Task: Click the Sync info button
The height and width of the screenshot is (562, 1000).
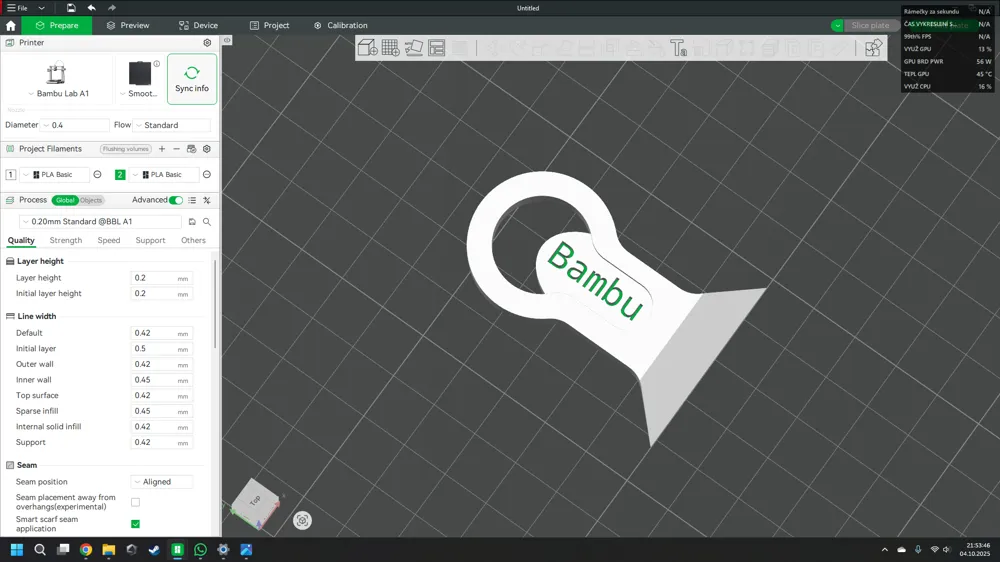Action: pyautogui.click(x=192, y=79)
